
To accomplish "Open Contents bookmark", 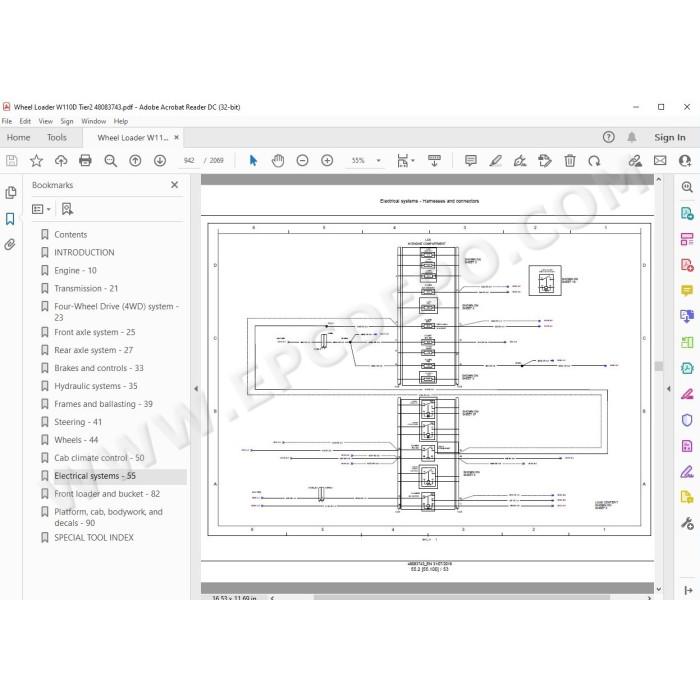I will click(x=71, y=234).
